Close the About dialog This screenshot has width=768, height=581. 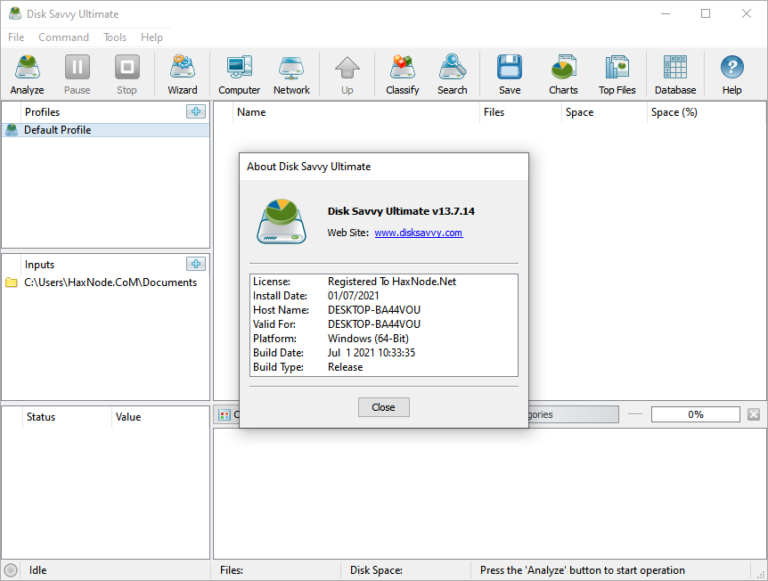(384, 407)
